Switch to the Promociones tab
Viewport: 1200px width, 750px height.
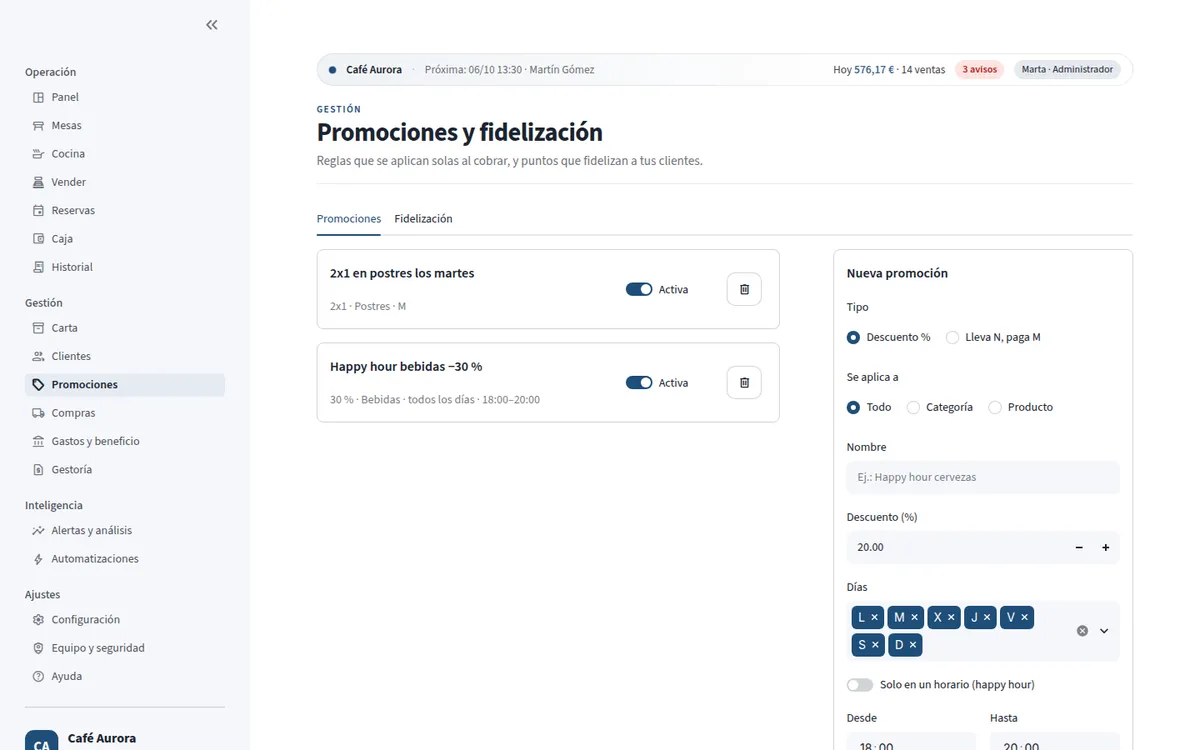coord(349,219)
